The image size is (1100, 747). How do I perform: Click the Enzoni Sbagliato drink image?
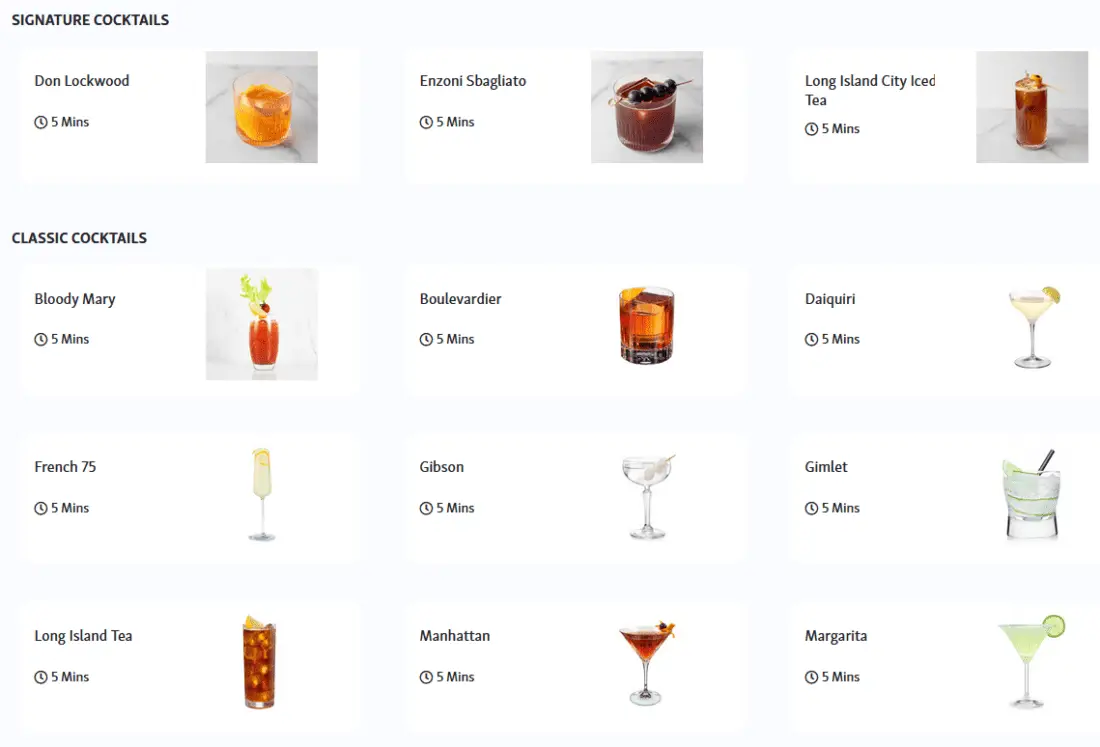point(647,107)
